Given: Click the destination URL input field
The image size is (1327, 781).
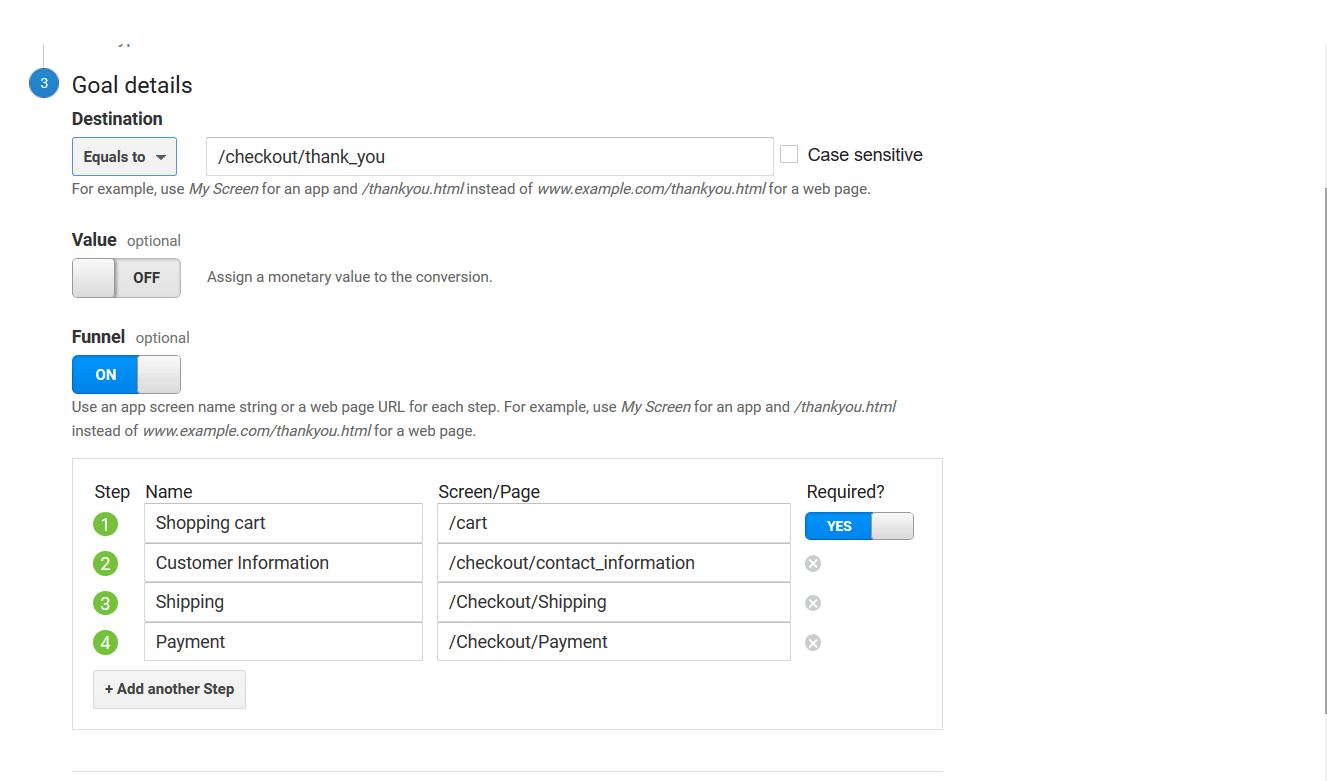Looking at the screenshot, I should click(489, 156).
